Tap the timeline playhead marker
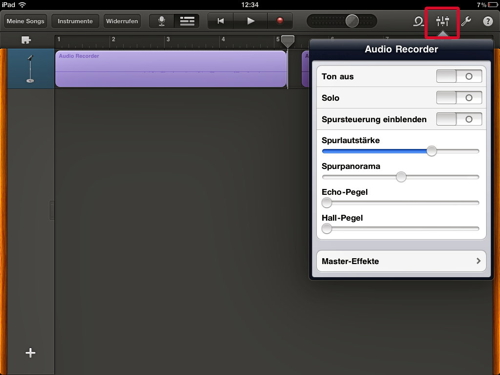This screenshot has width=500, height=375. pos(287,42)
